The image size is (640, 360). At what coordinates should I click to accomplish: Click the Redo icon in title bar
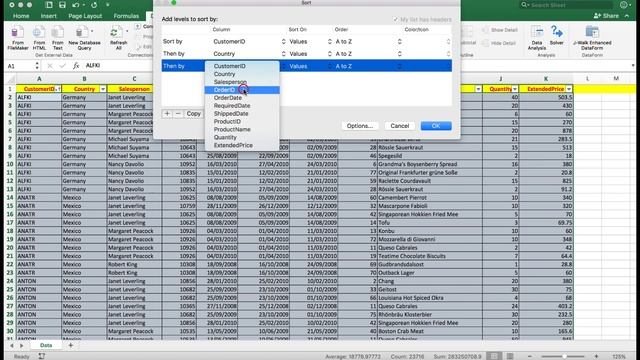tap(94, 5)
